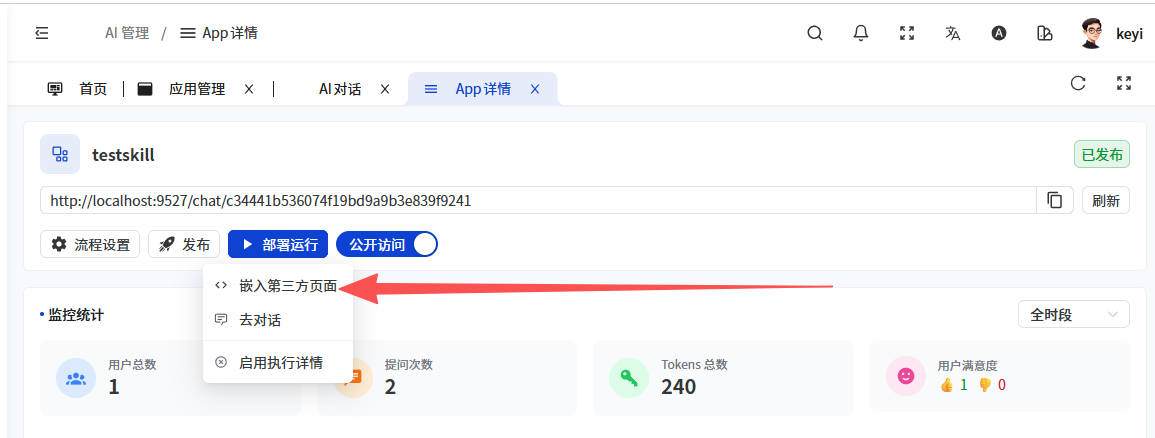Copy the chat URL icon
Screen dimensions: 1155x438
click(x=1055, y=200)
